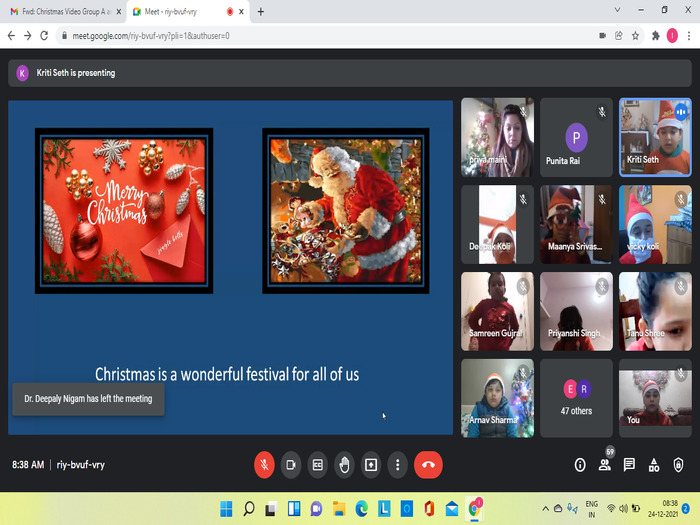Open a new browser tab
The height and width of the screenshot is (525, 700).
tap(261, 12)
